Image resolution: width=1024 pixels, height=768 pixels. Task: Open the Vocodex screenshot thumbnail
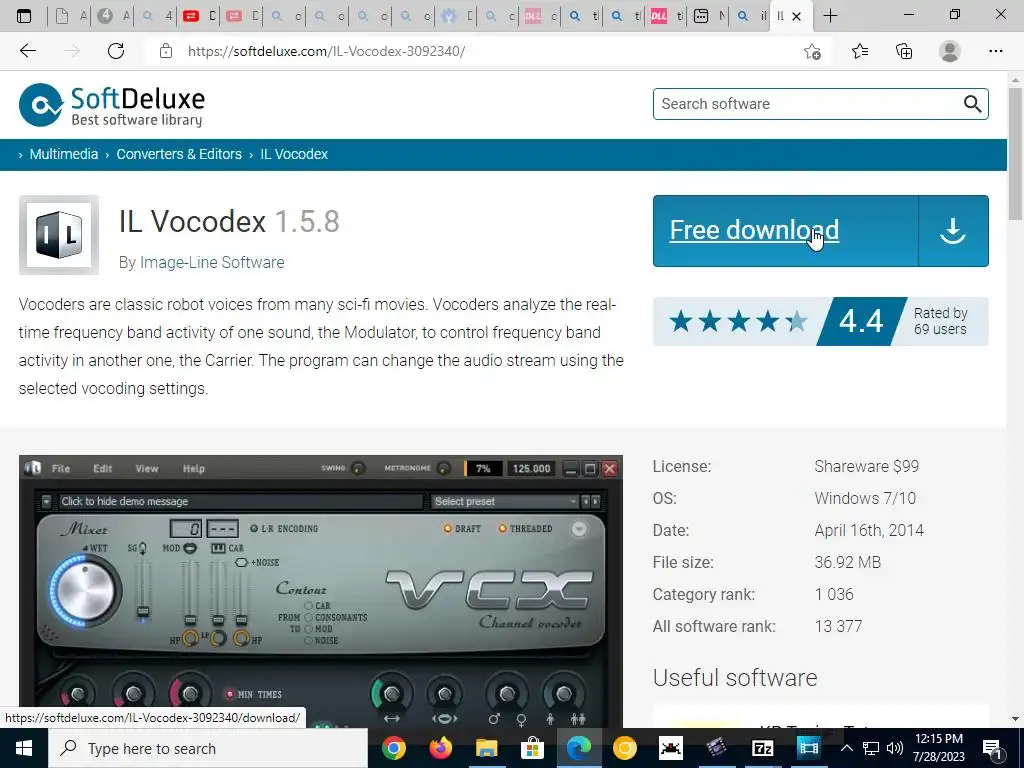321,591
